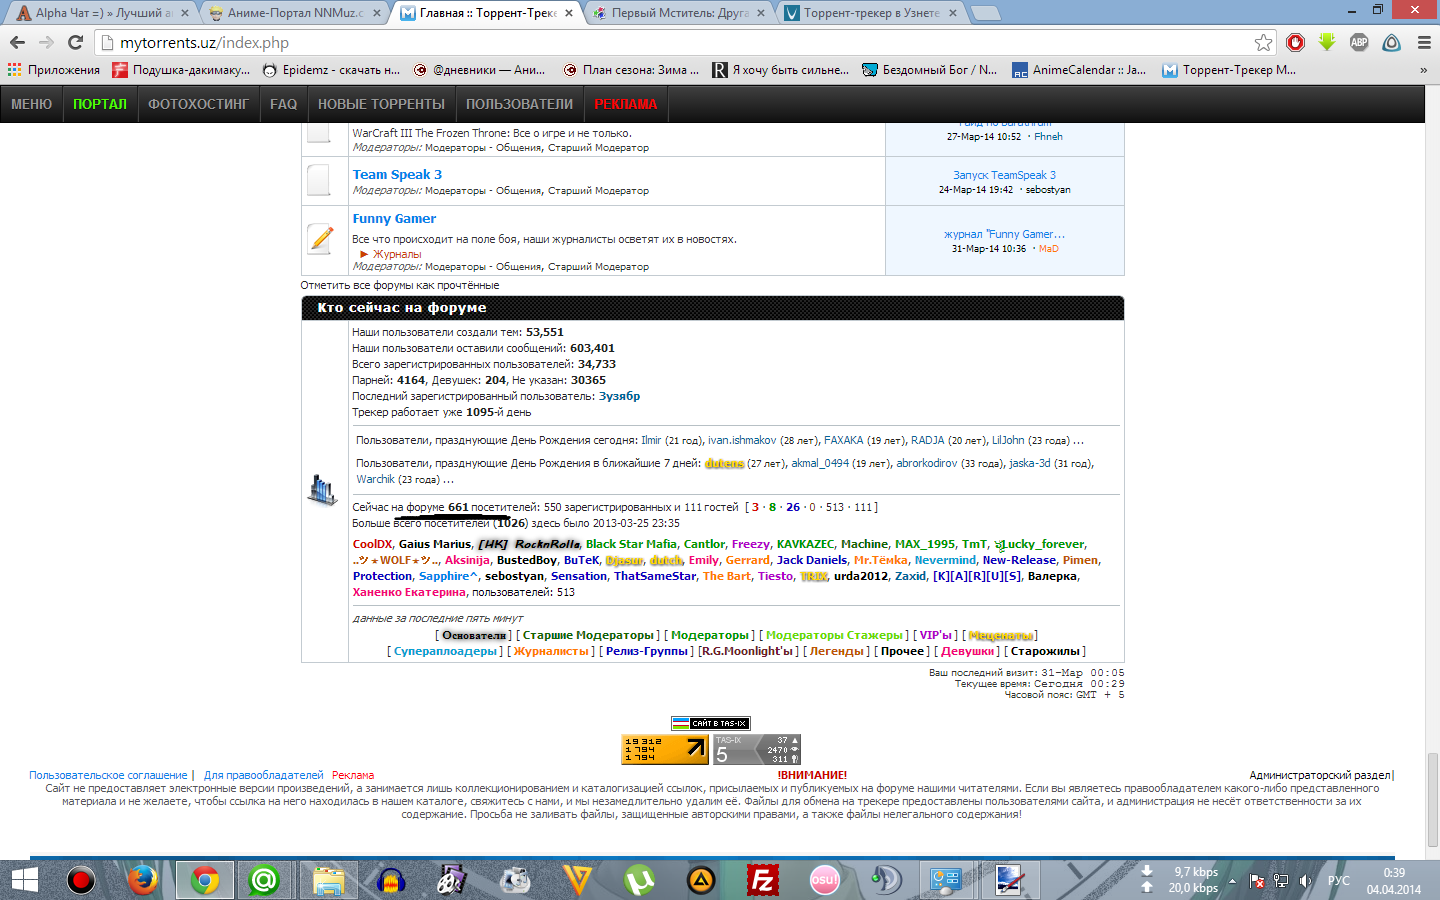Image resolution: width=1440 pixels, height=900 pixels.
Task: Open the Девушки group link
Action: click(967, 651)
